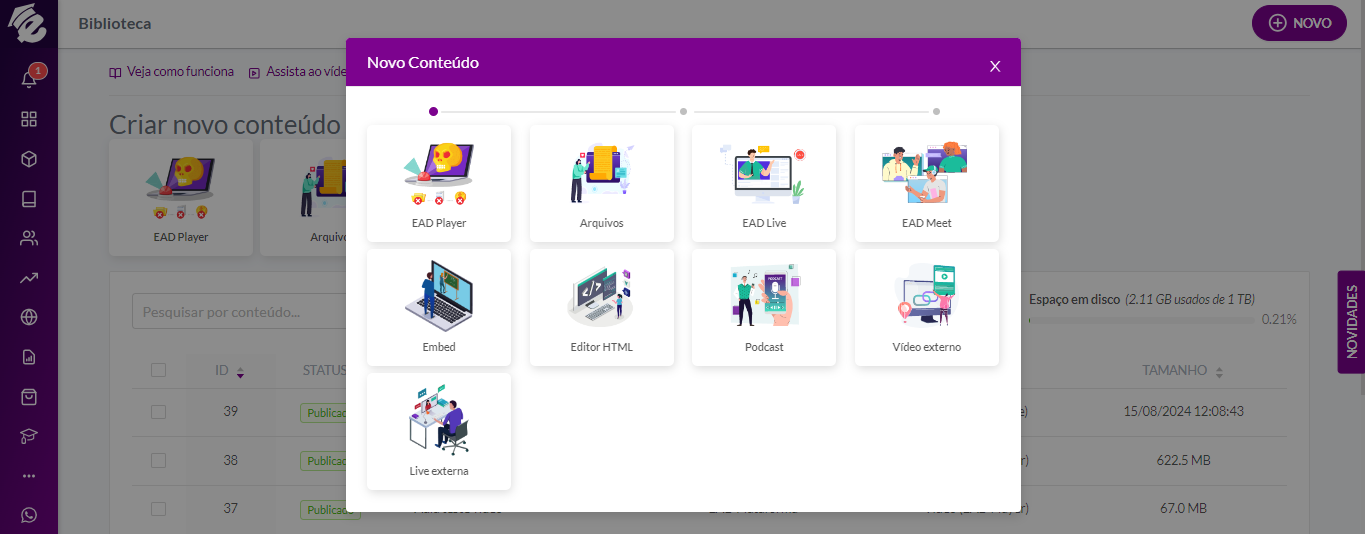
Task: Click the 622.5 MB size cell
Action: pos(1183,460)
